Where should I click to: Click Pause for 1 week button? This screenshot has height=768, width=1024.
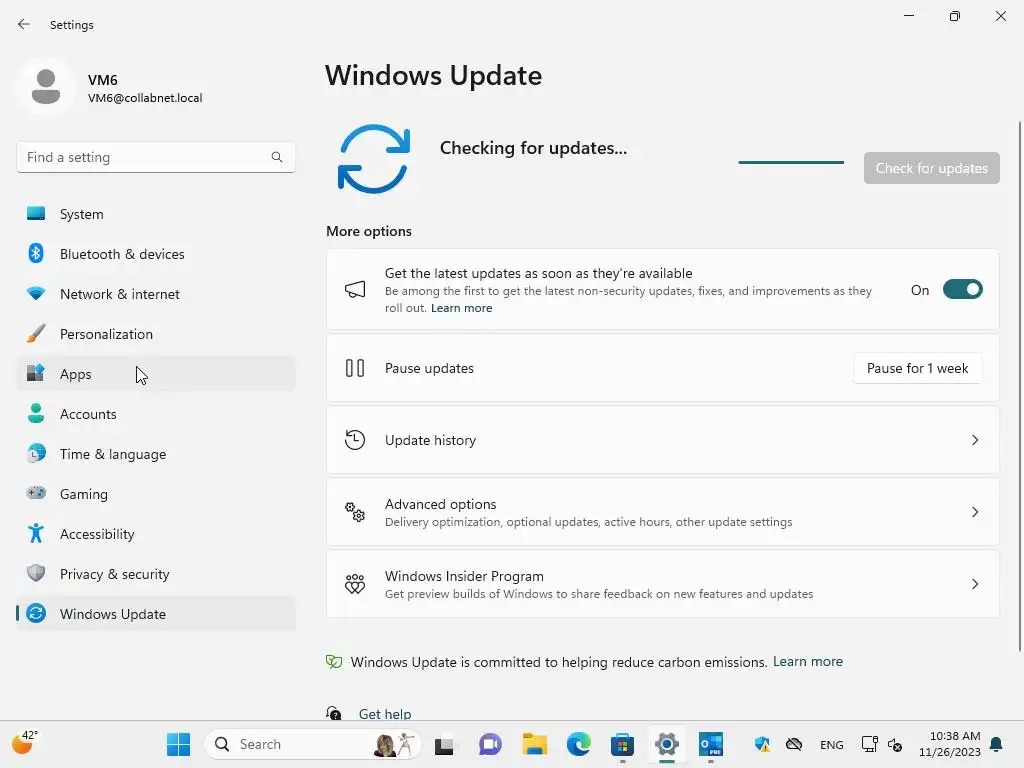917,368
